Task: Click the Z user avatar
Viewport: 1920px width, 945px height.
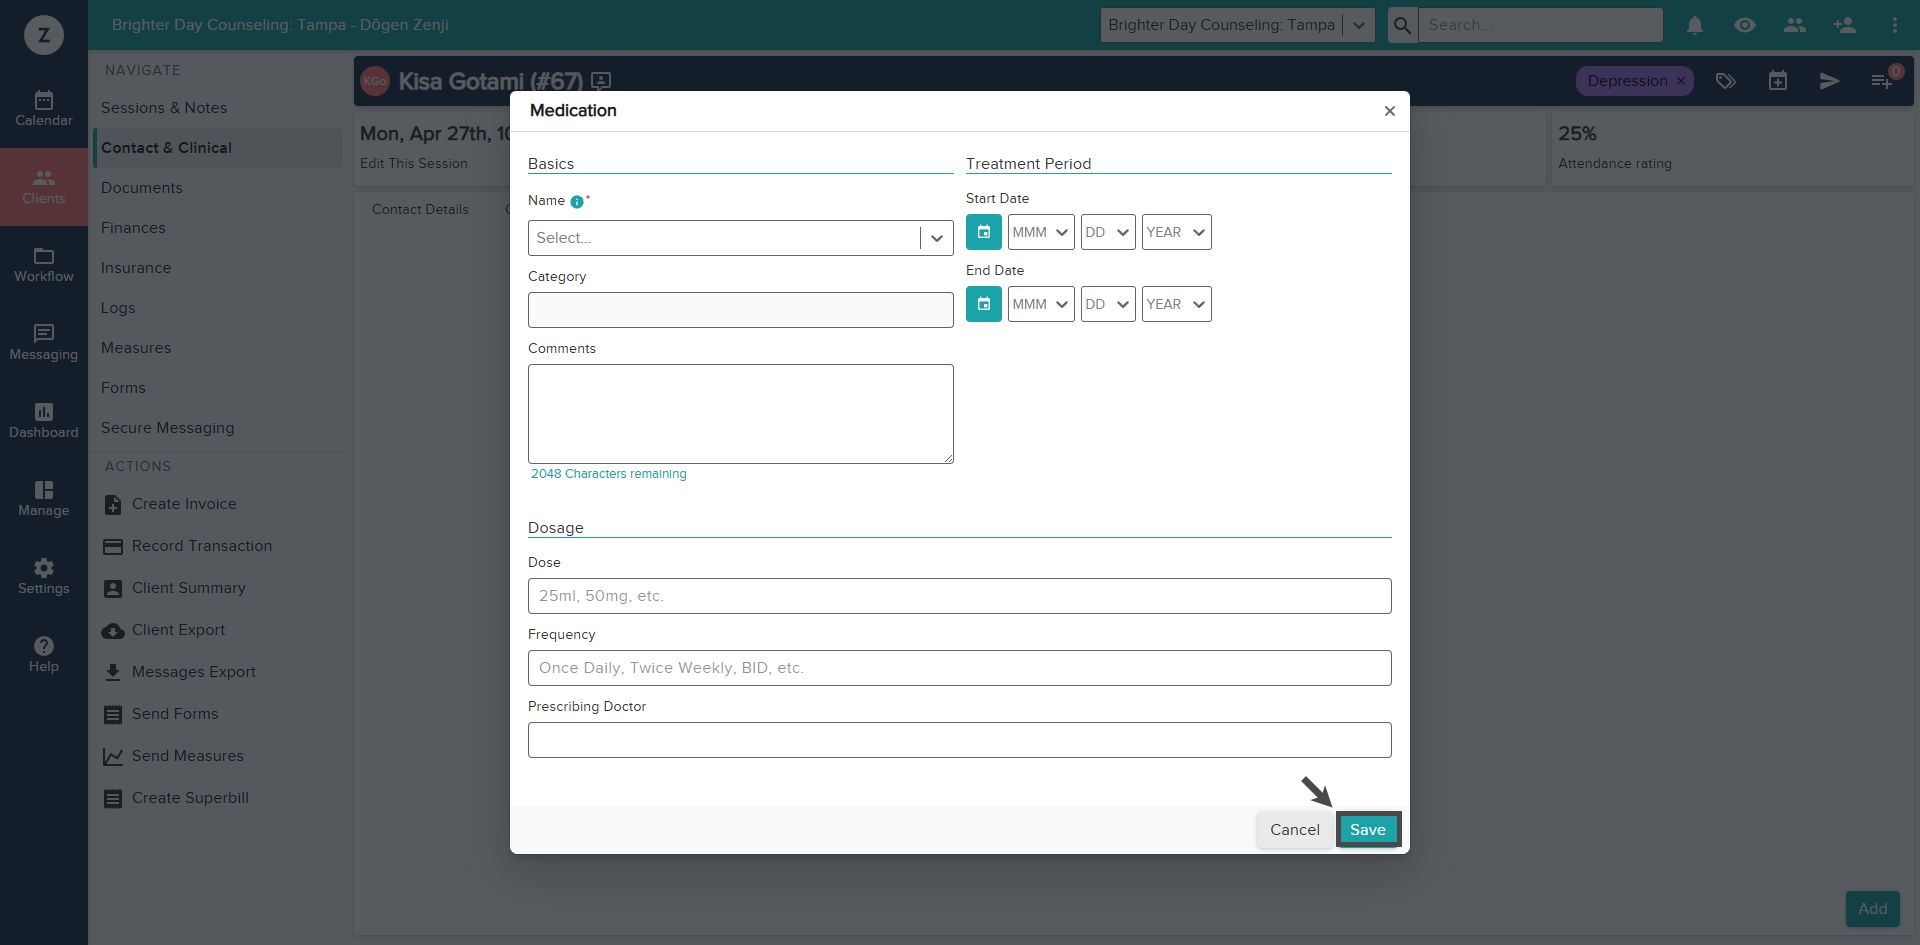Action: coord(44,35)
